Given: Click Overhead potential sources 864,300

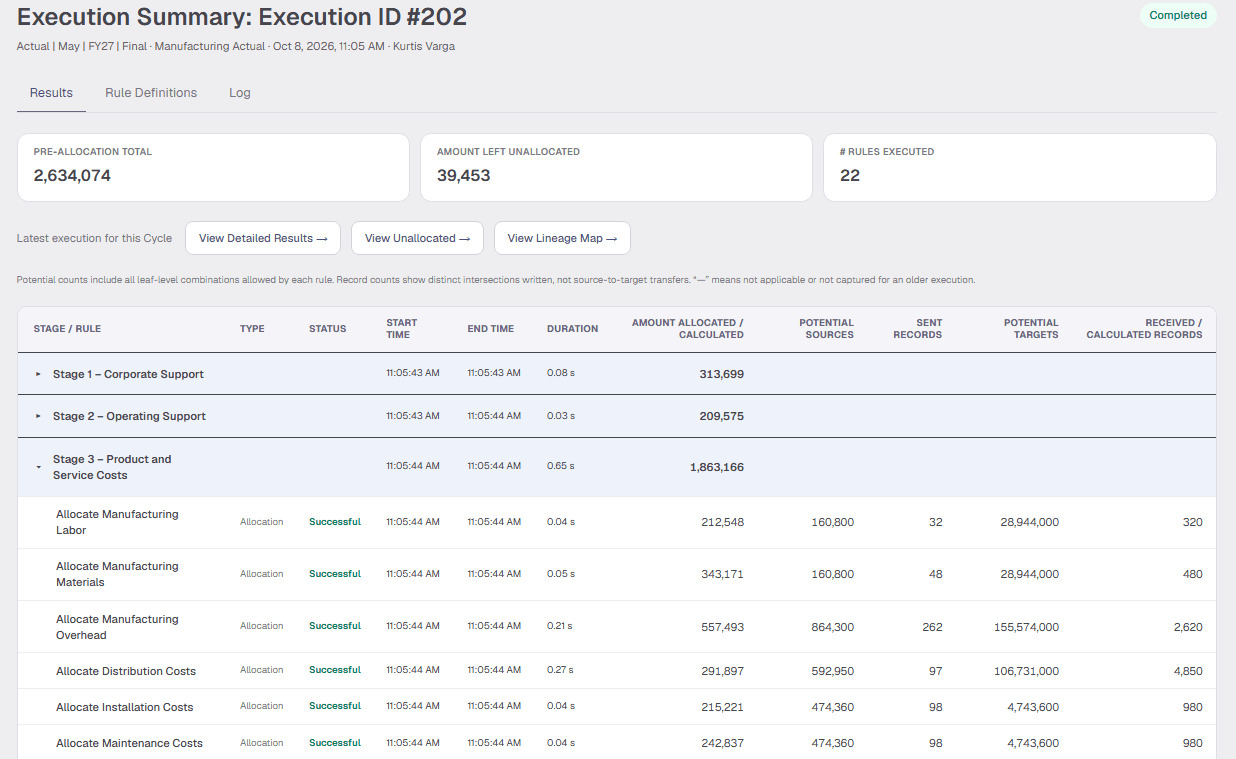Looking at the screenshot, I should 833,627.
